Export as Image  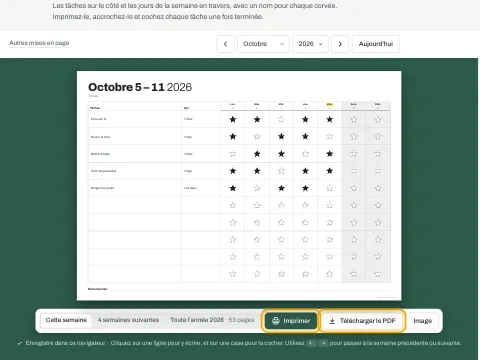(x=422, y=321)
